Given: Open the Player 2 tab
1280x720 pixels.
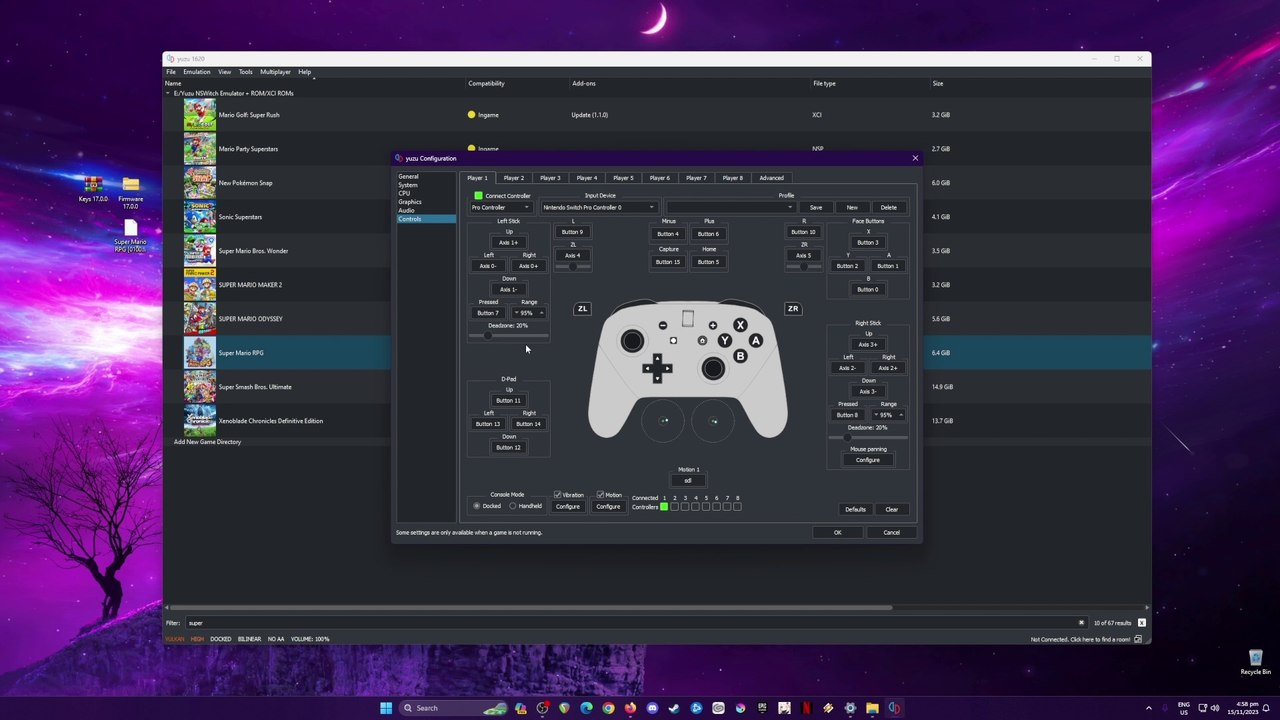Looking at the screenshot, I should 514,178.
